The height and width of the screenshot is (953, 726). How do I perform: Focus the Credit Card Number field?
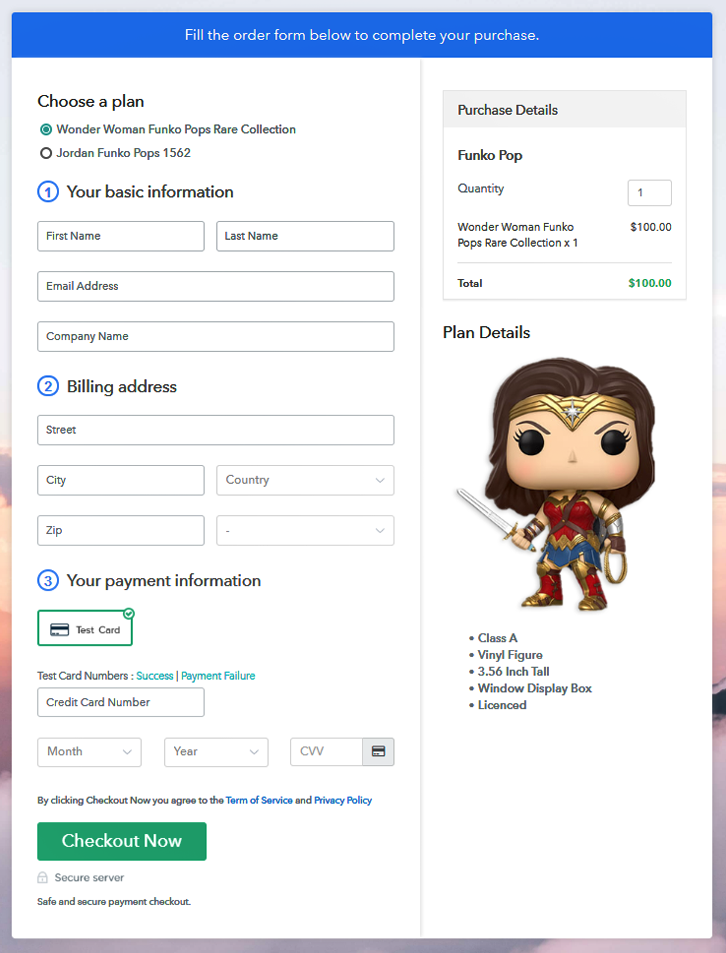(x=121, y=702)
